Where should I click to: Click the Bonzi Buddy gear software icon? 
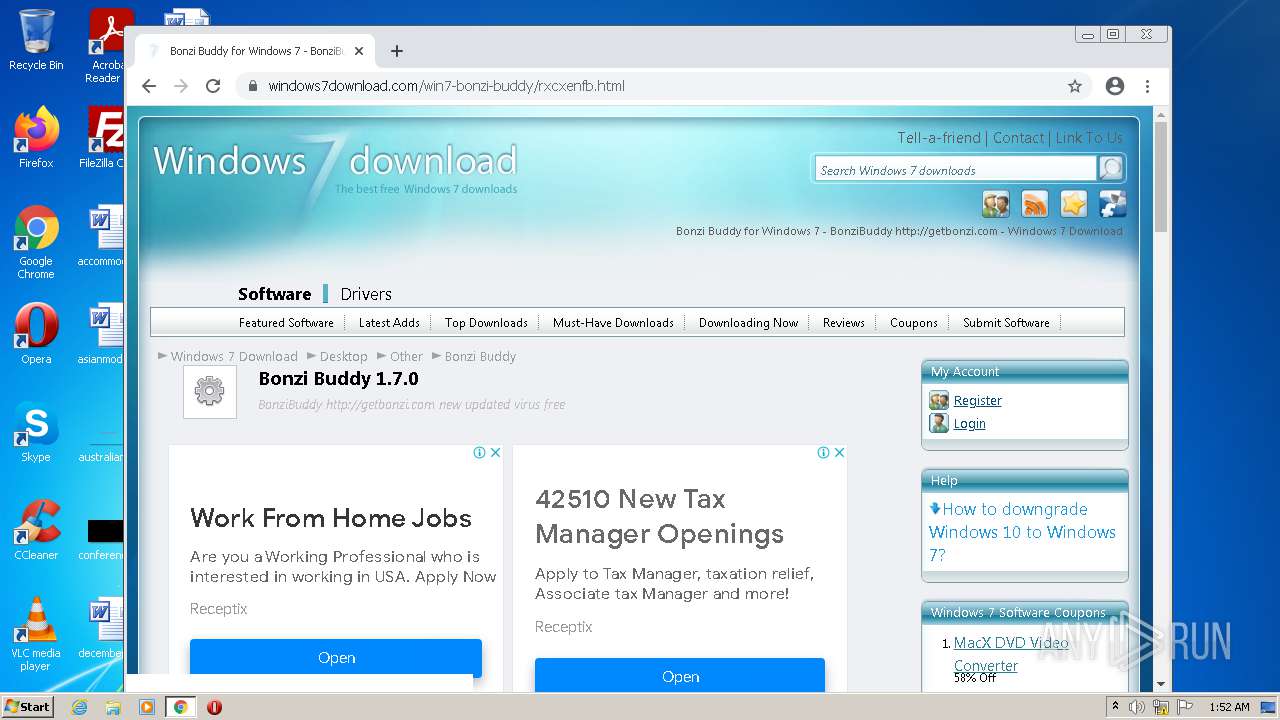(x=210, y=391)
